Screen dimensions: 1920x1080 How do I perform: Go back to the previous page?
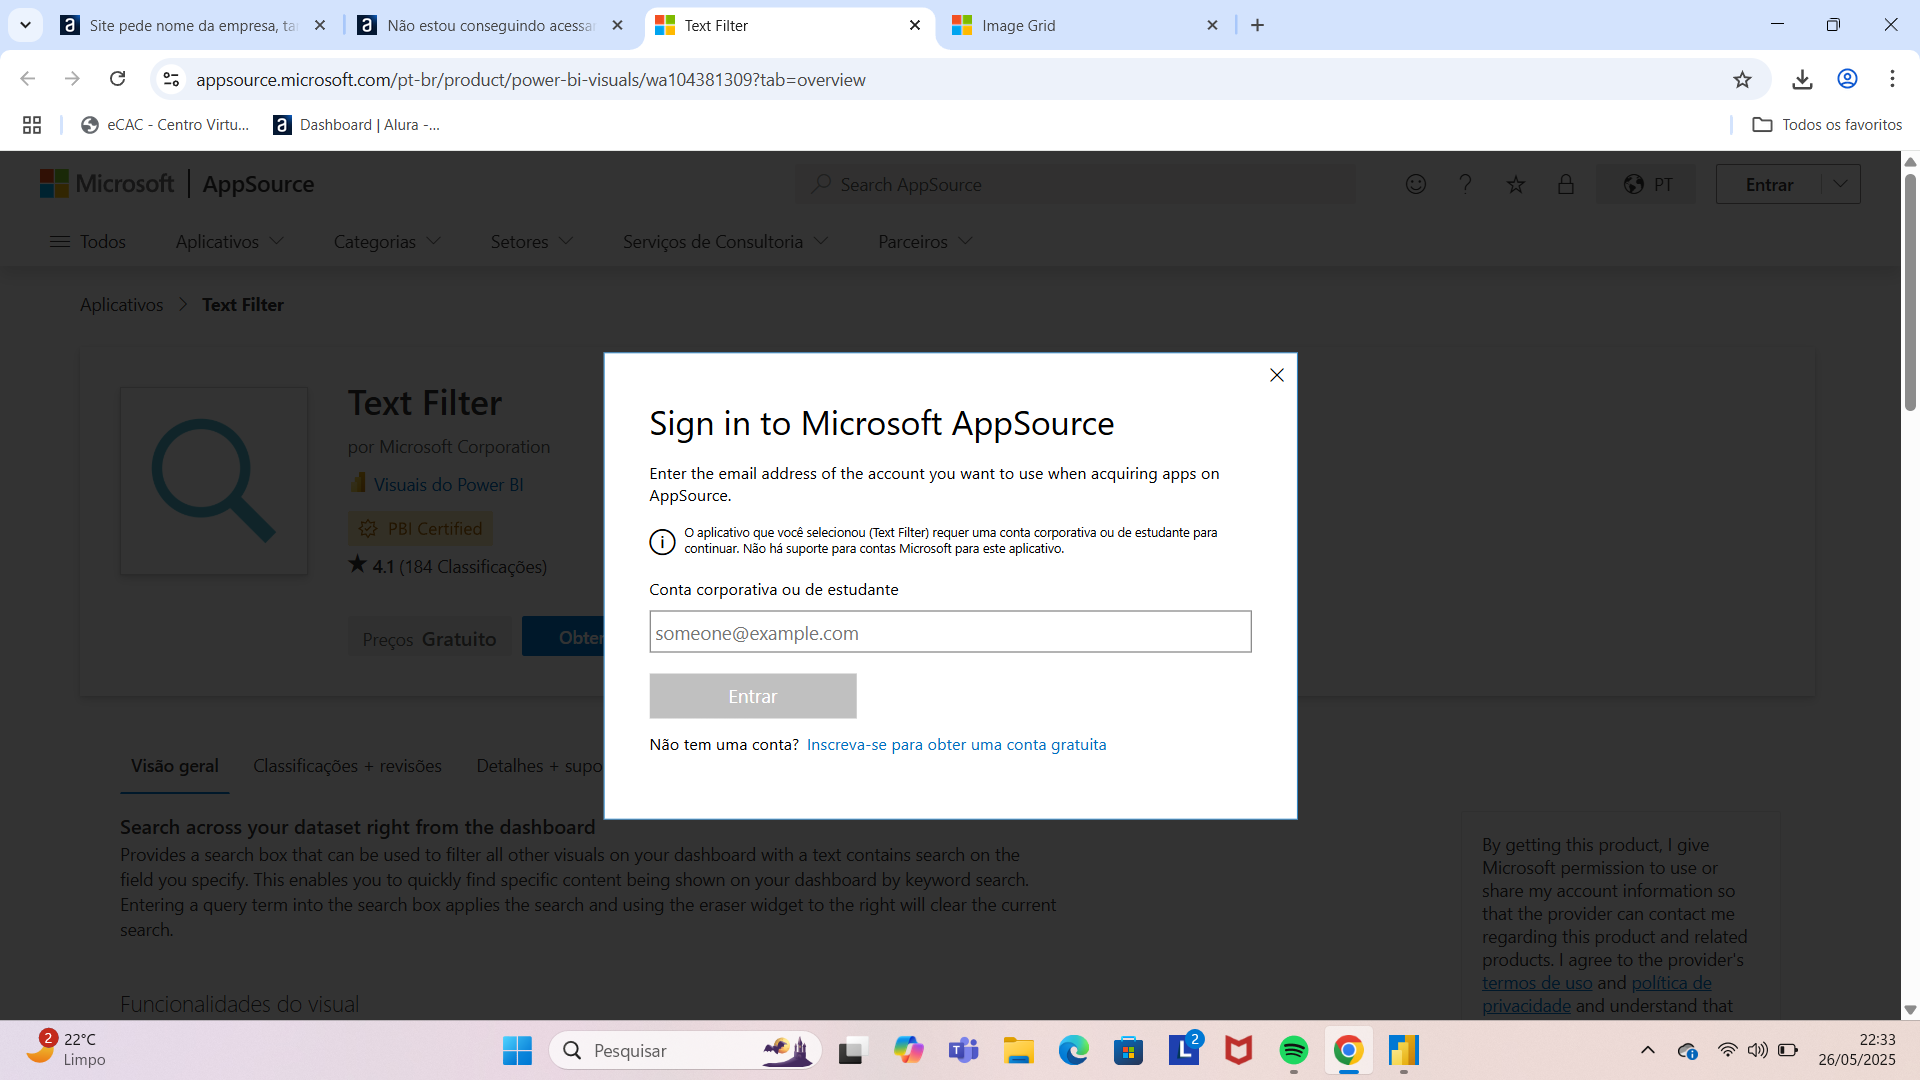[28, 79]
